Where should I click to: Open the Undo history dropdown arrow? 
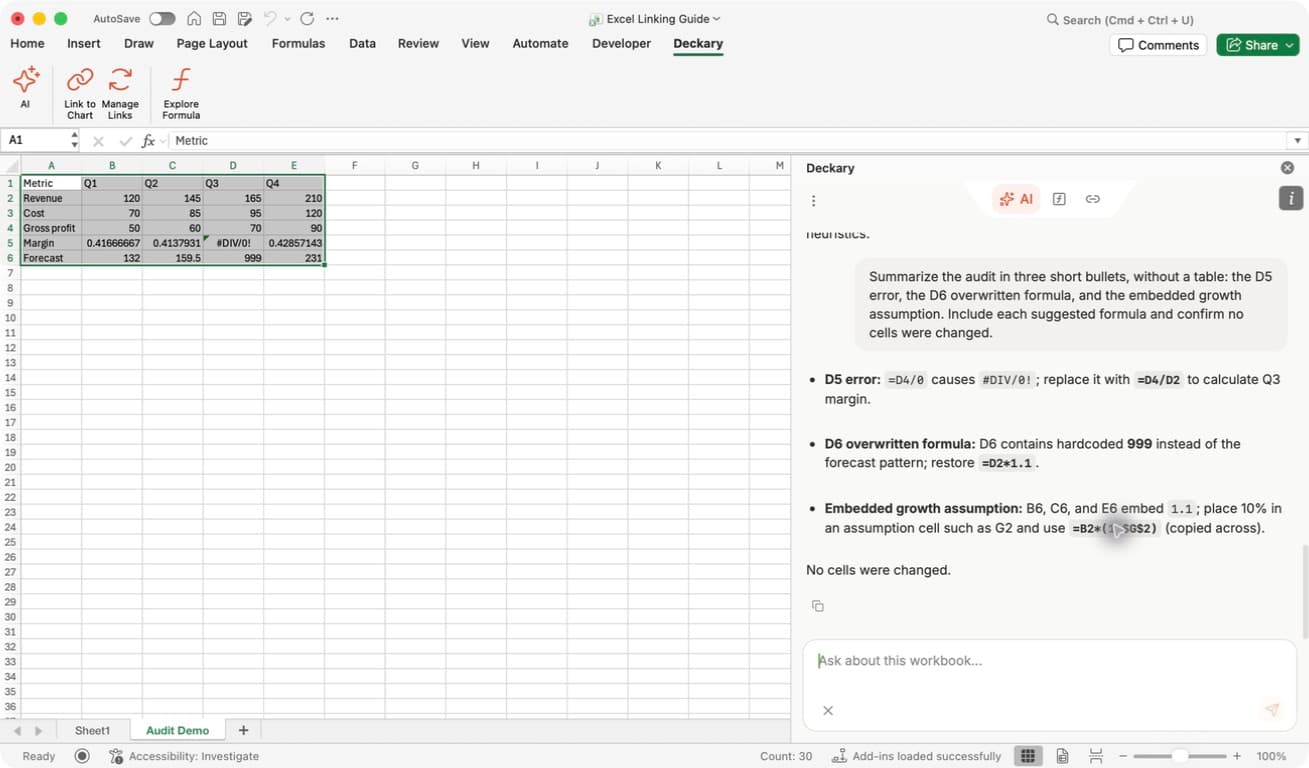click(287, 19)
